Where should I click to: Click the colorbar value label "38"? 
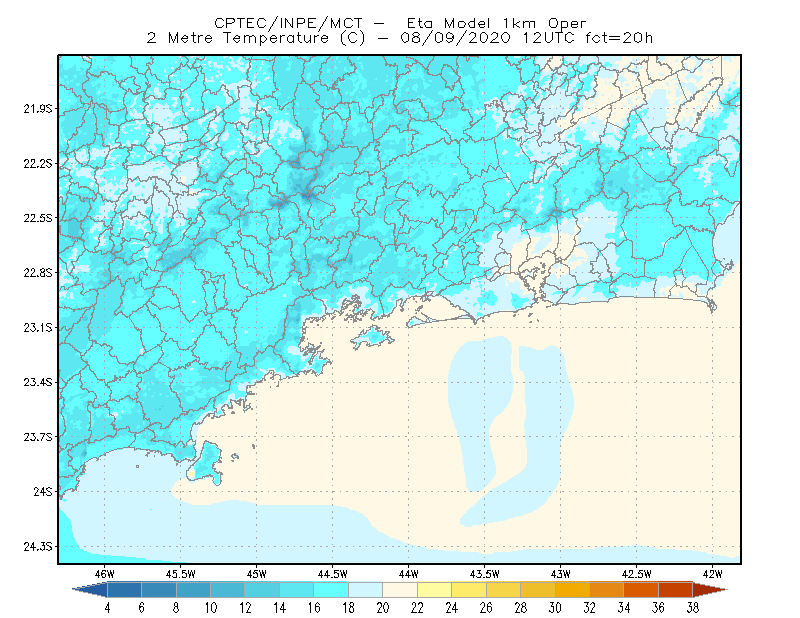[x=693, y=608]
